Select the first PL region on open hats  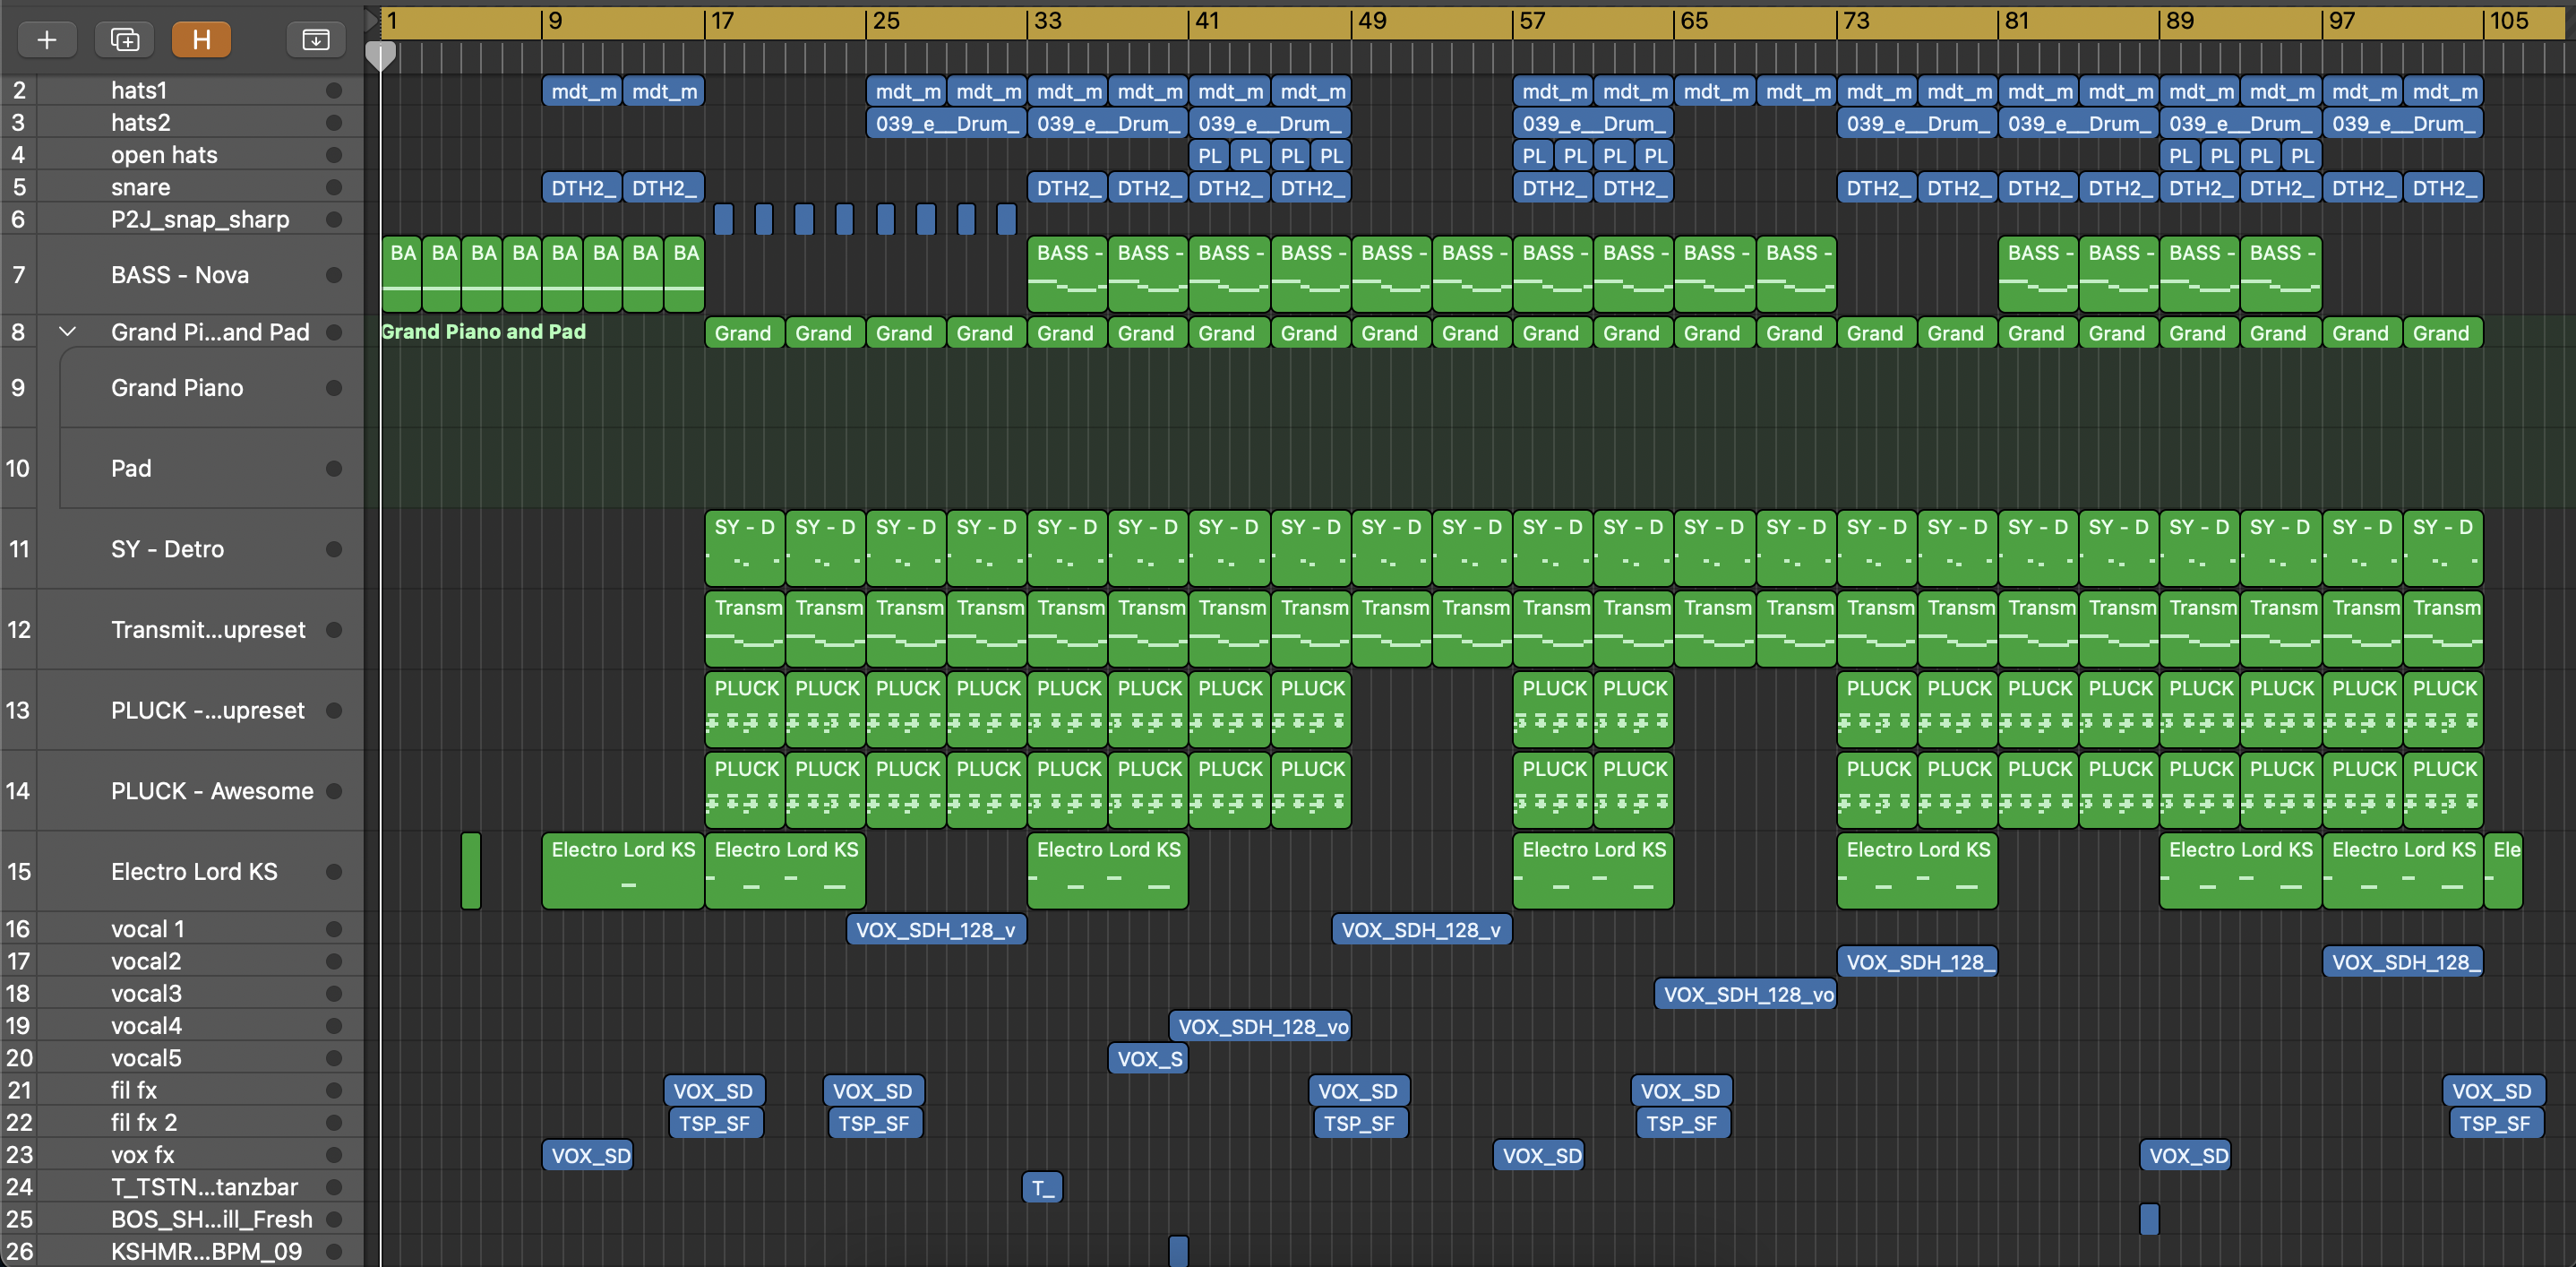[x=1209, y=156]
